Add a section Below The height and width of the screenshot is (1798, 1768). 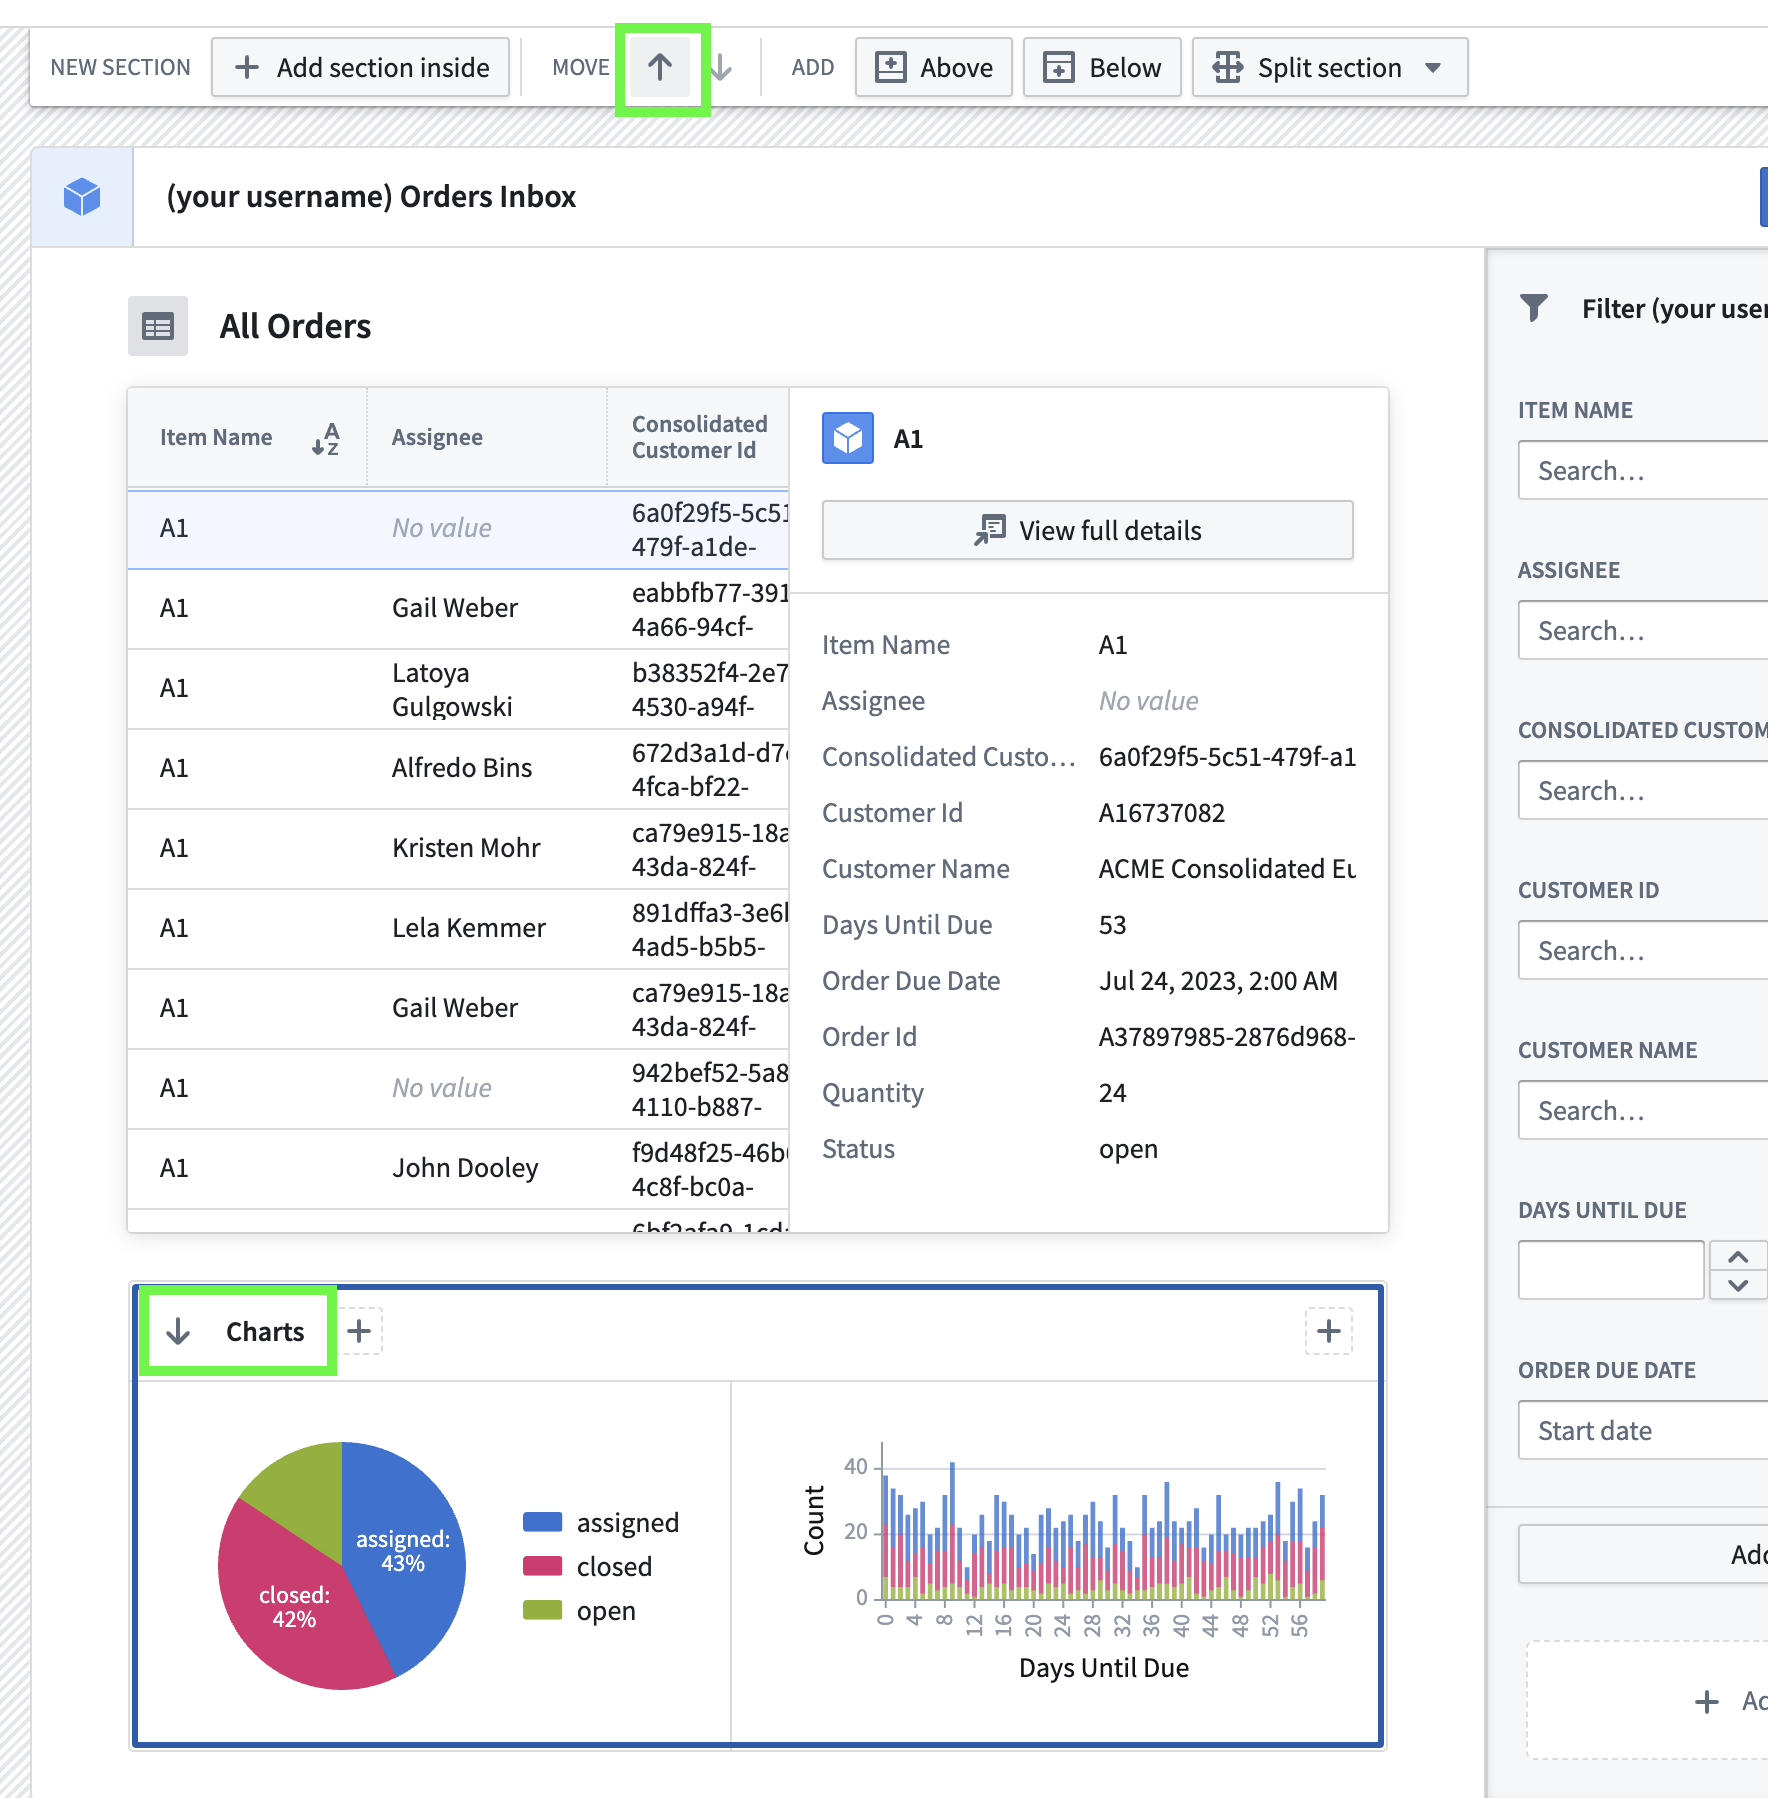1102,68
